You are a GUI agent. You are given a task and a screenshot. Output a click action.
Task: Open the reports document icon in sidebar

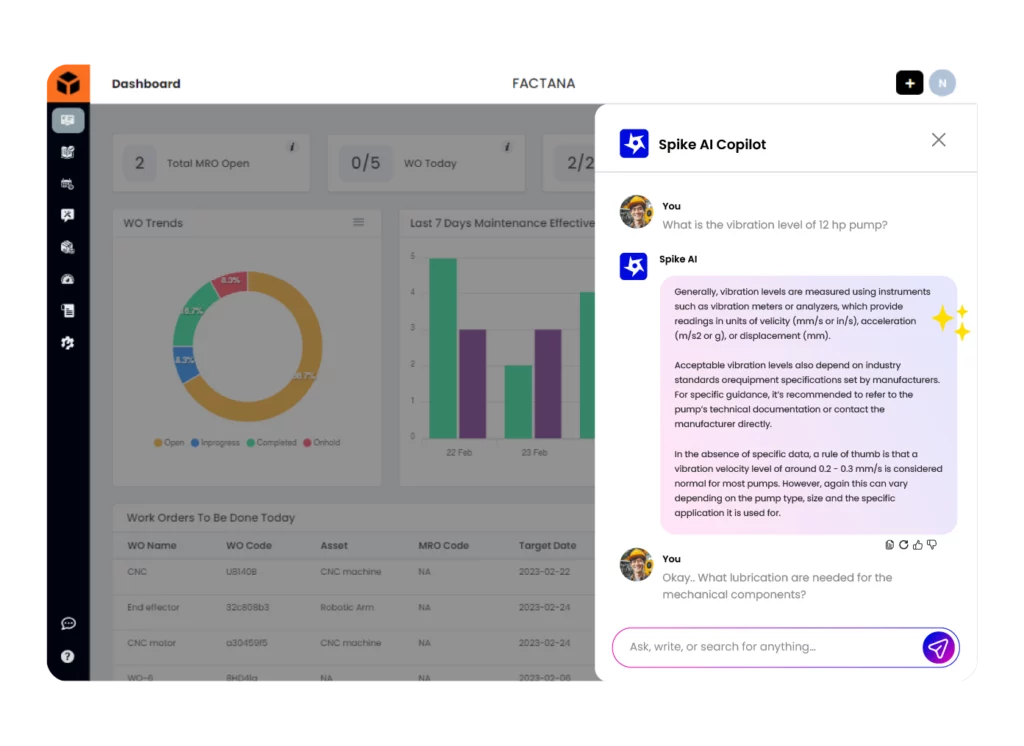[x=68, y=311]
